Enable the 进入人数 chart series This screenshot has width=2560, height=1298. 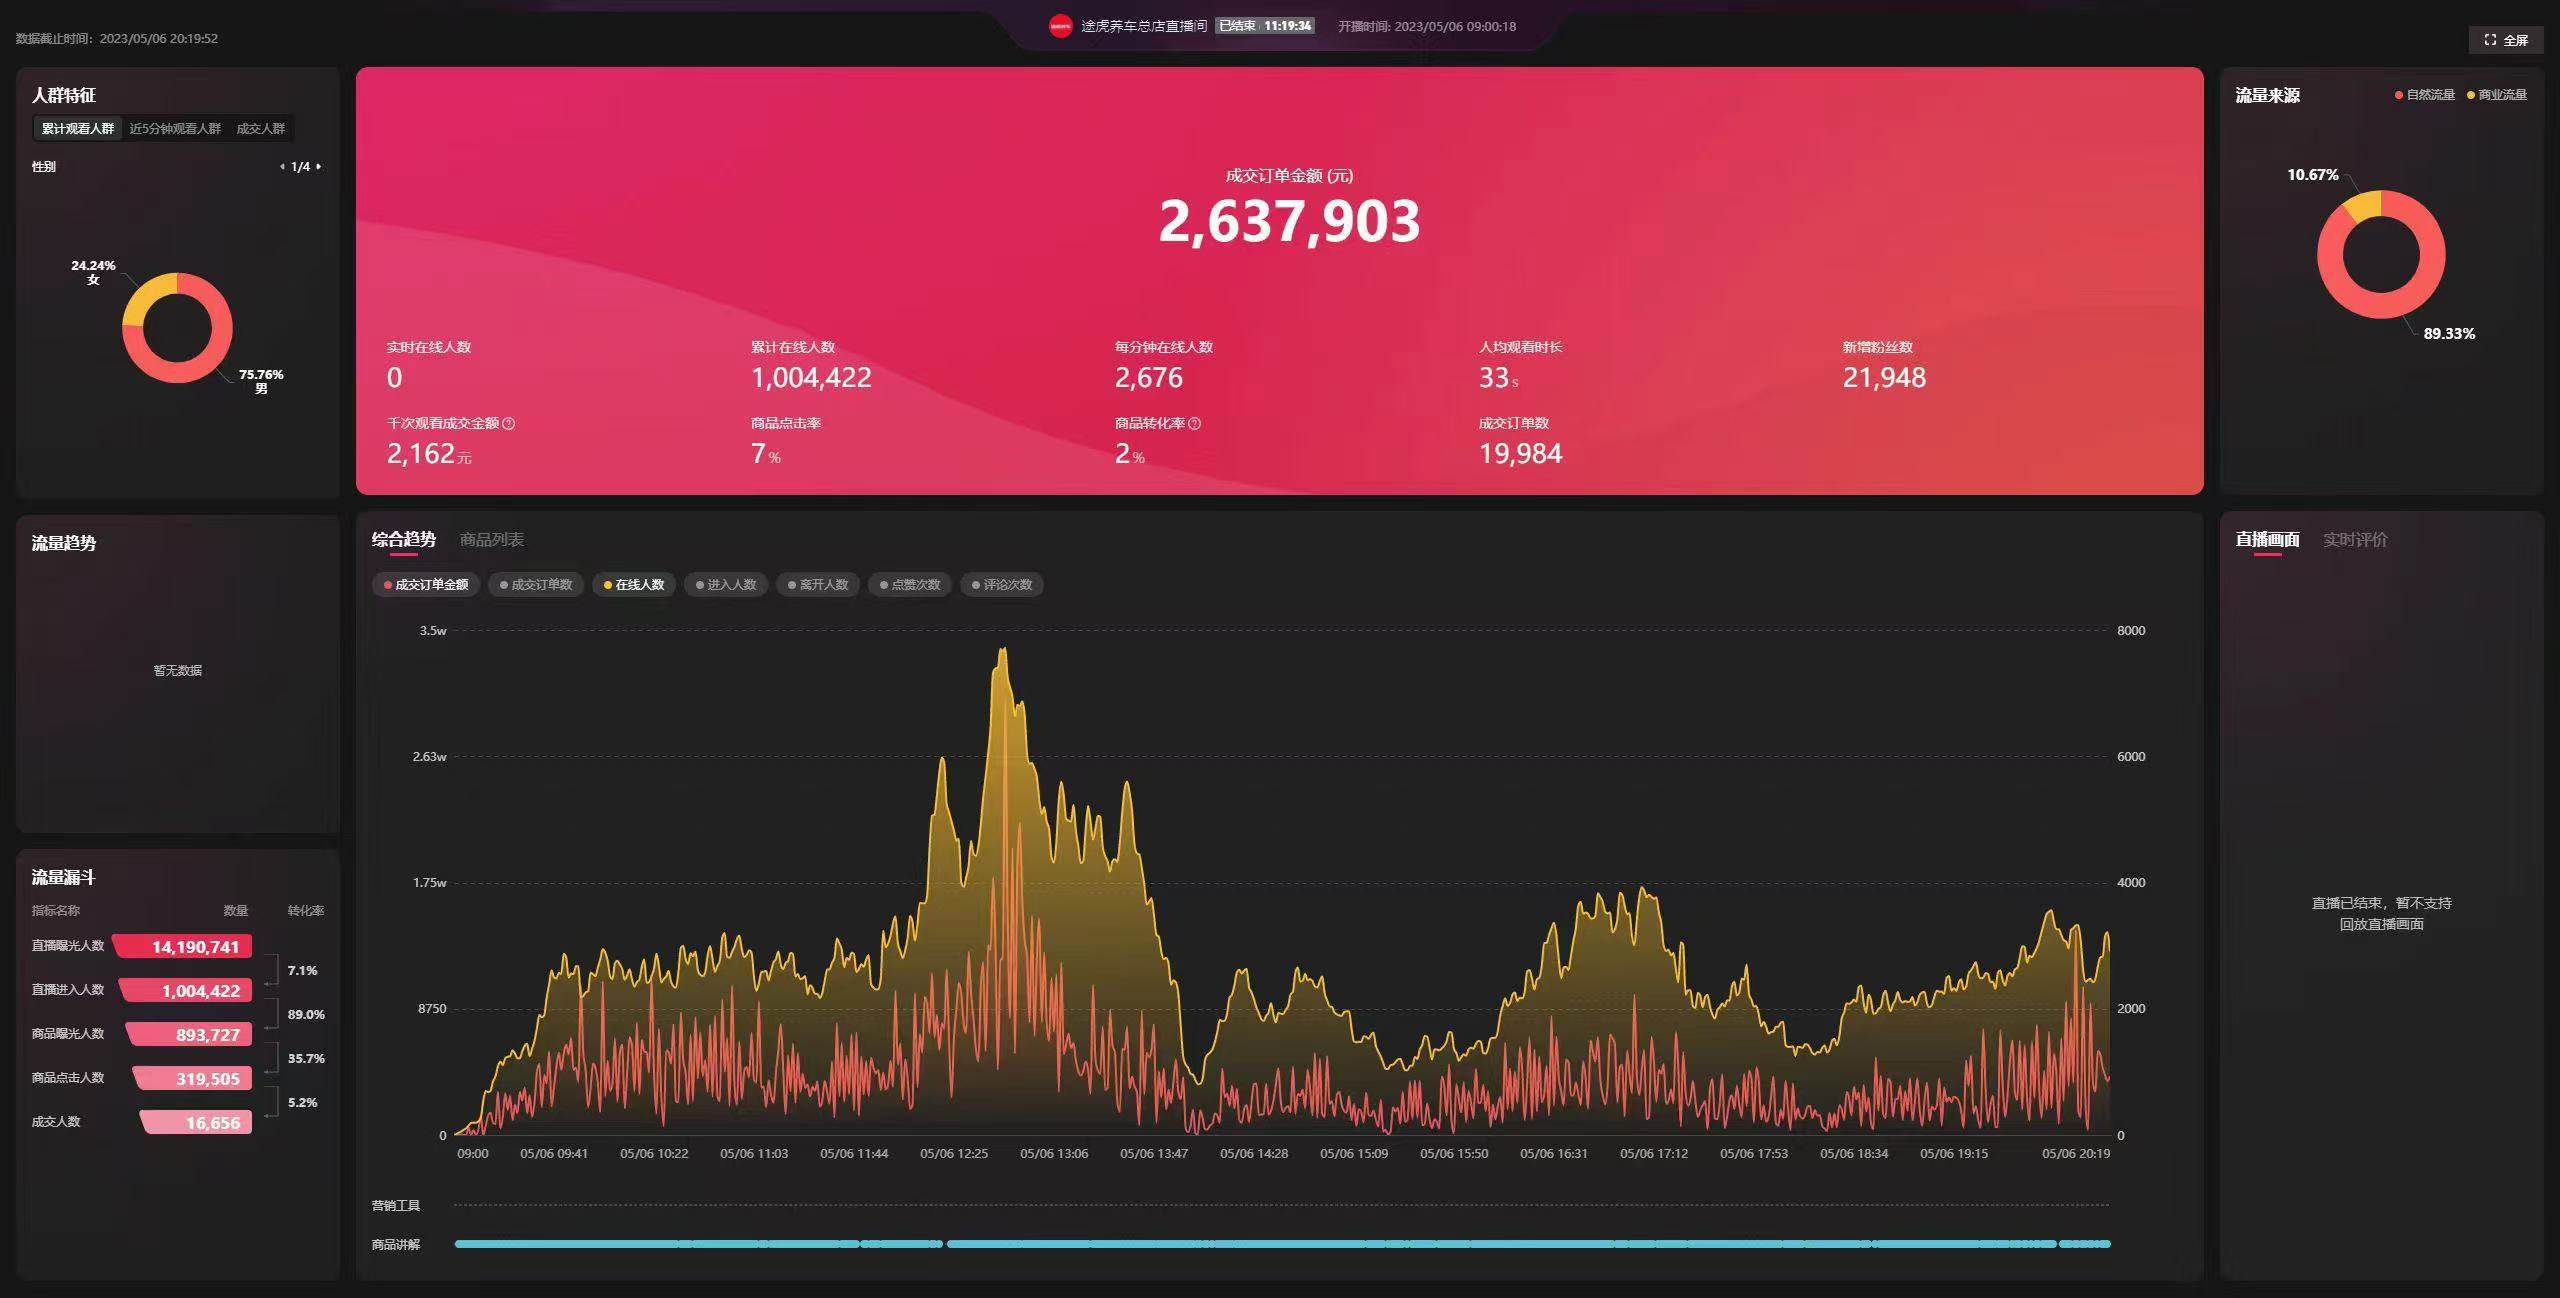coord(725,585)
